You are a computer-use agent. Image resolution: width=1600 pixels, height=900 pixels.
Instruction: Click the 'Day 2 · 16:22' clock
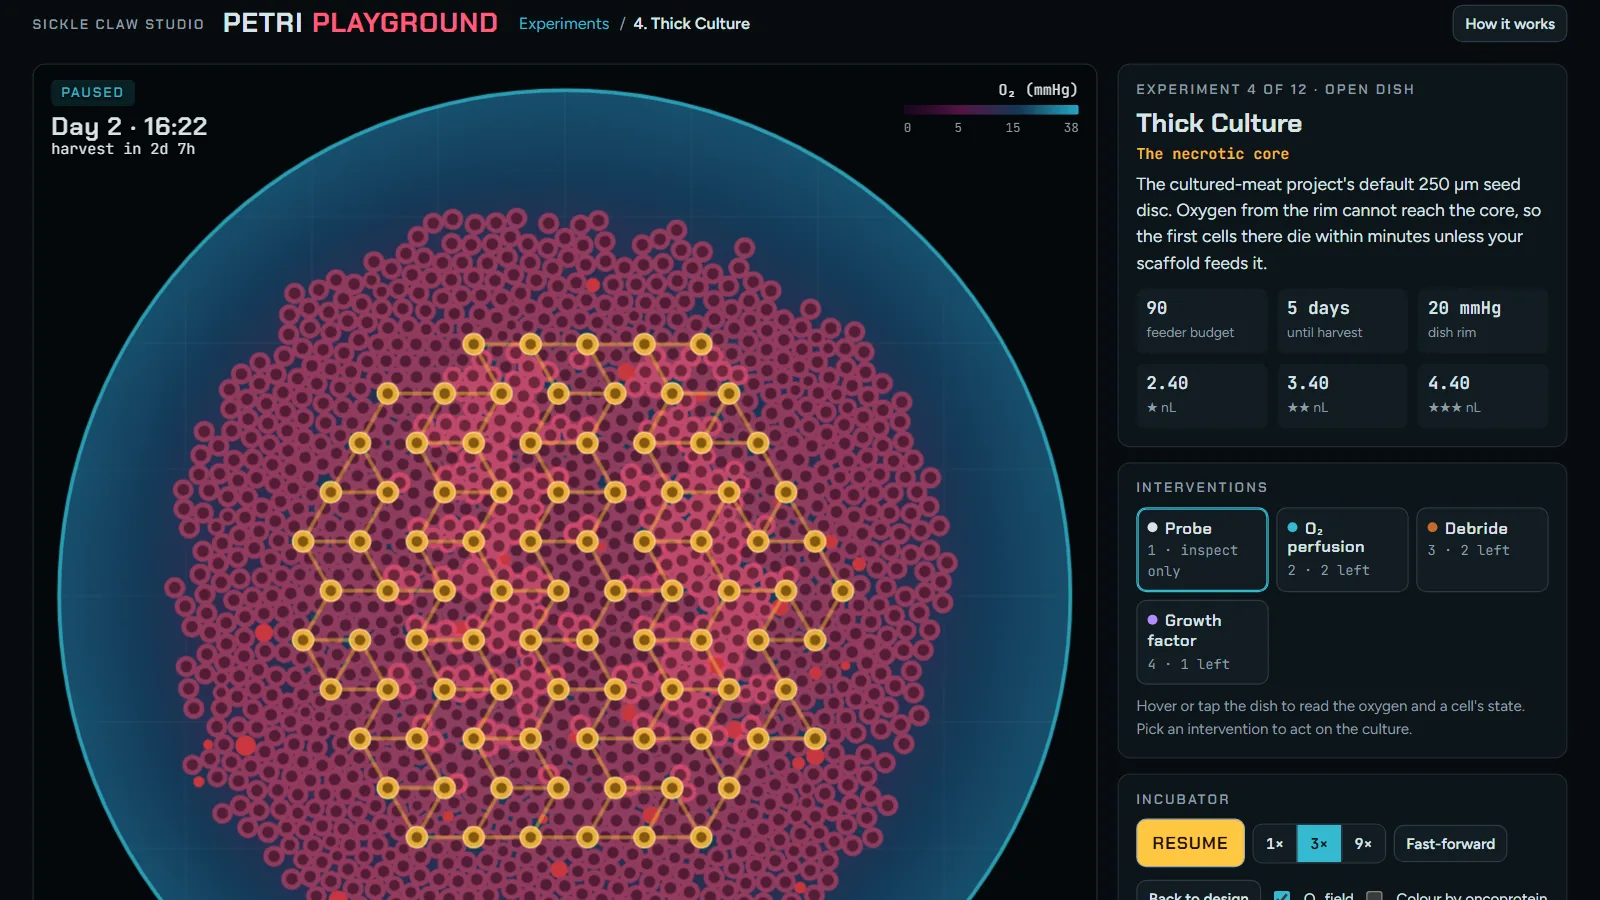(129, 126)
